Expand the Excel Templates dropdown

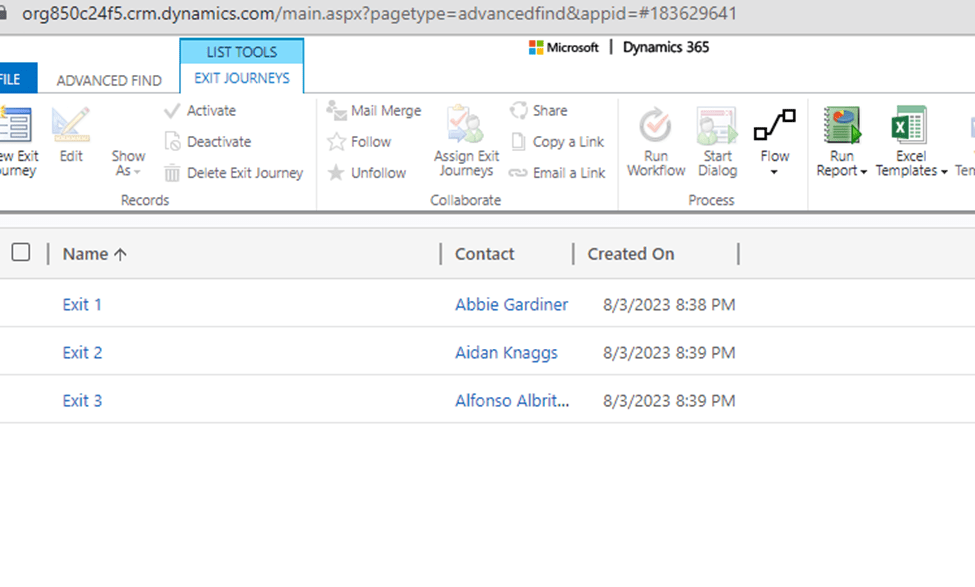click(x=911, y=171)
